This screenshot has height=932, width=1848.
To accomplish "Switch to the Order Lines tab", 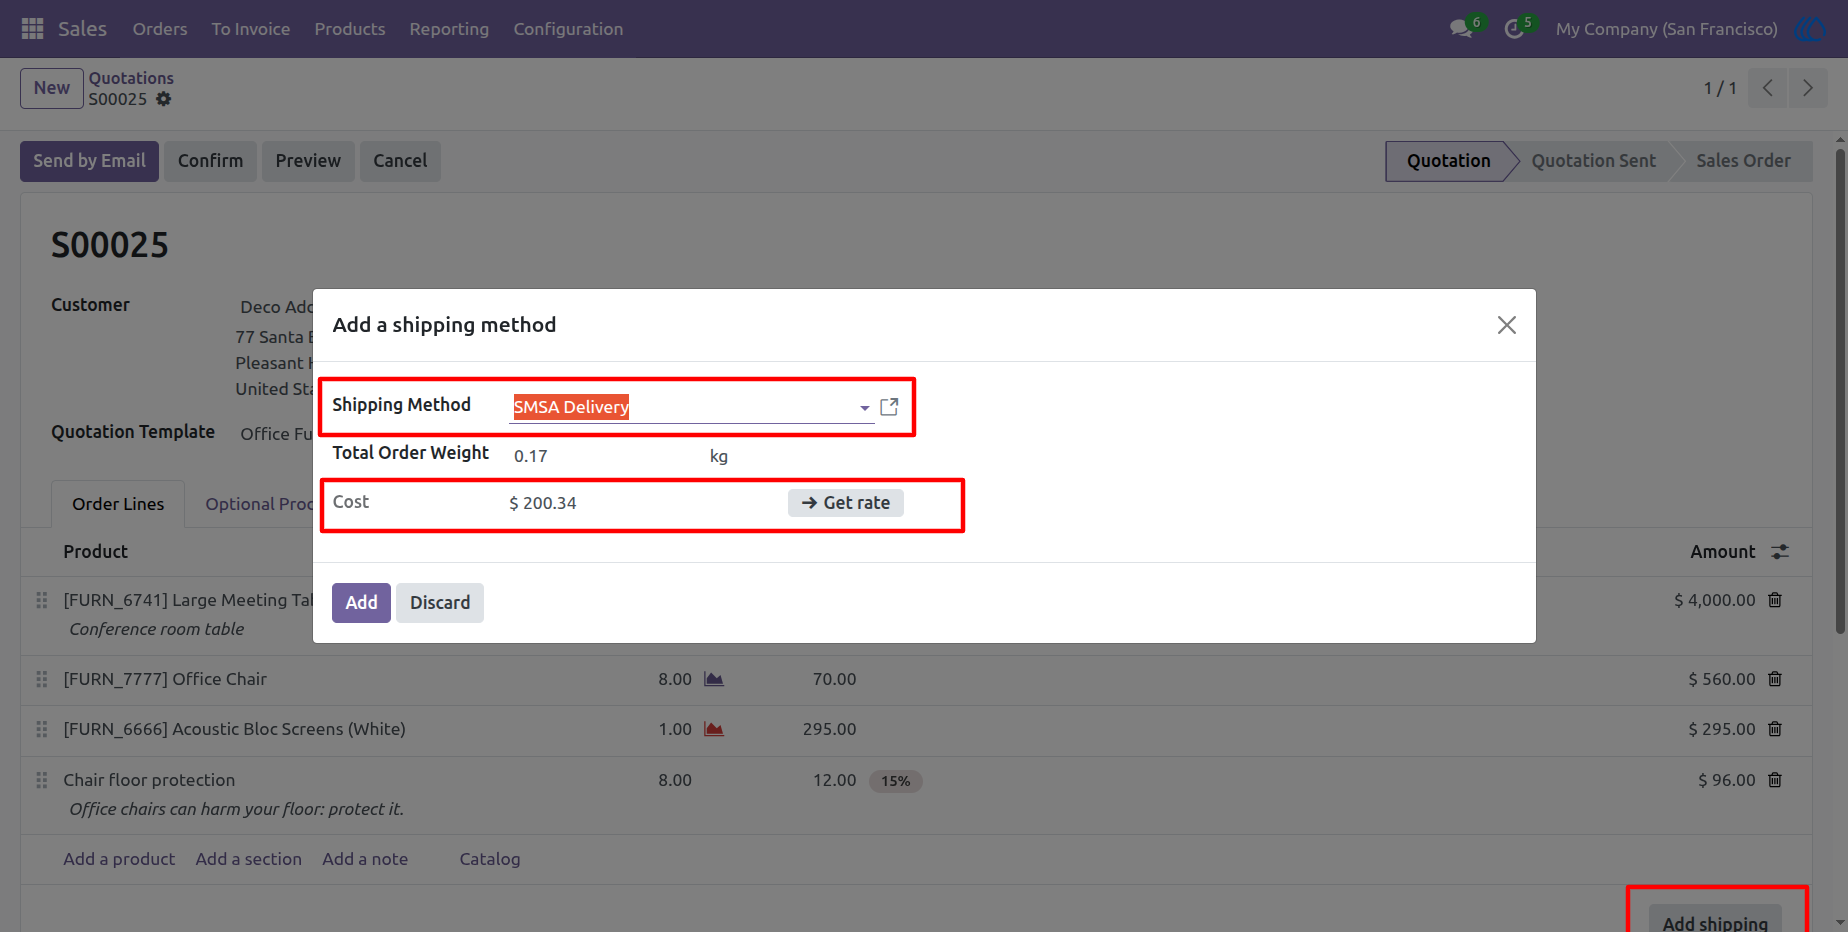I will (x=118, y=504).
